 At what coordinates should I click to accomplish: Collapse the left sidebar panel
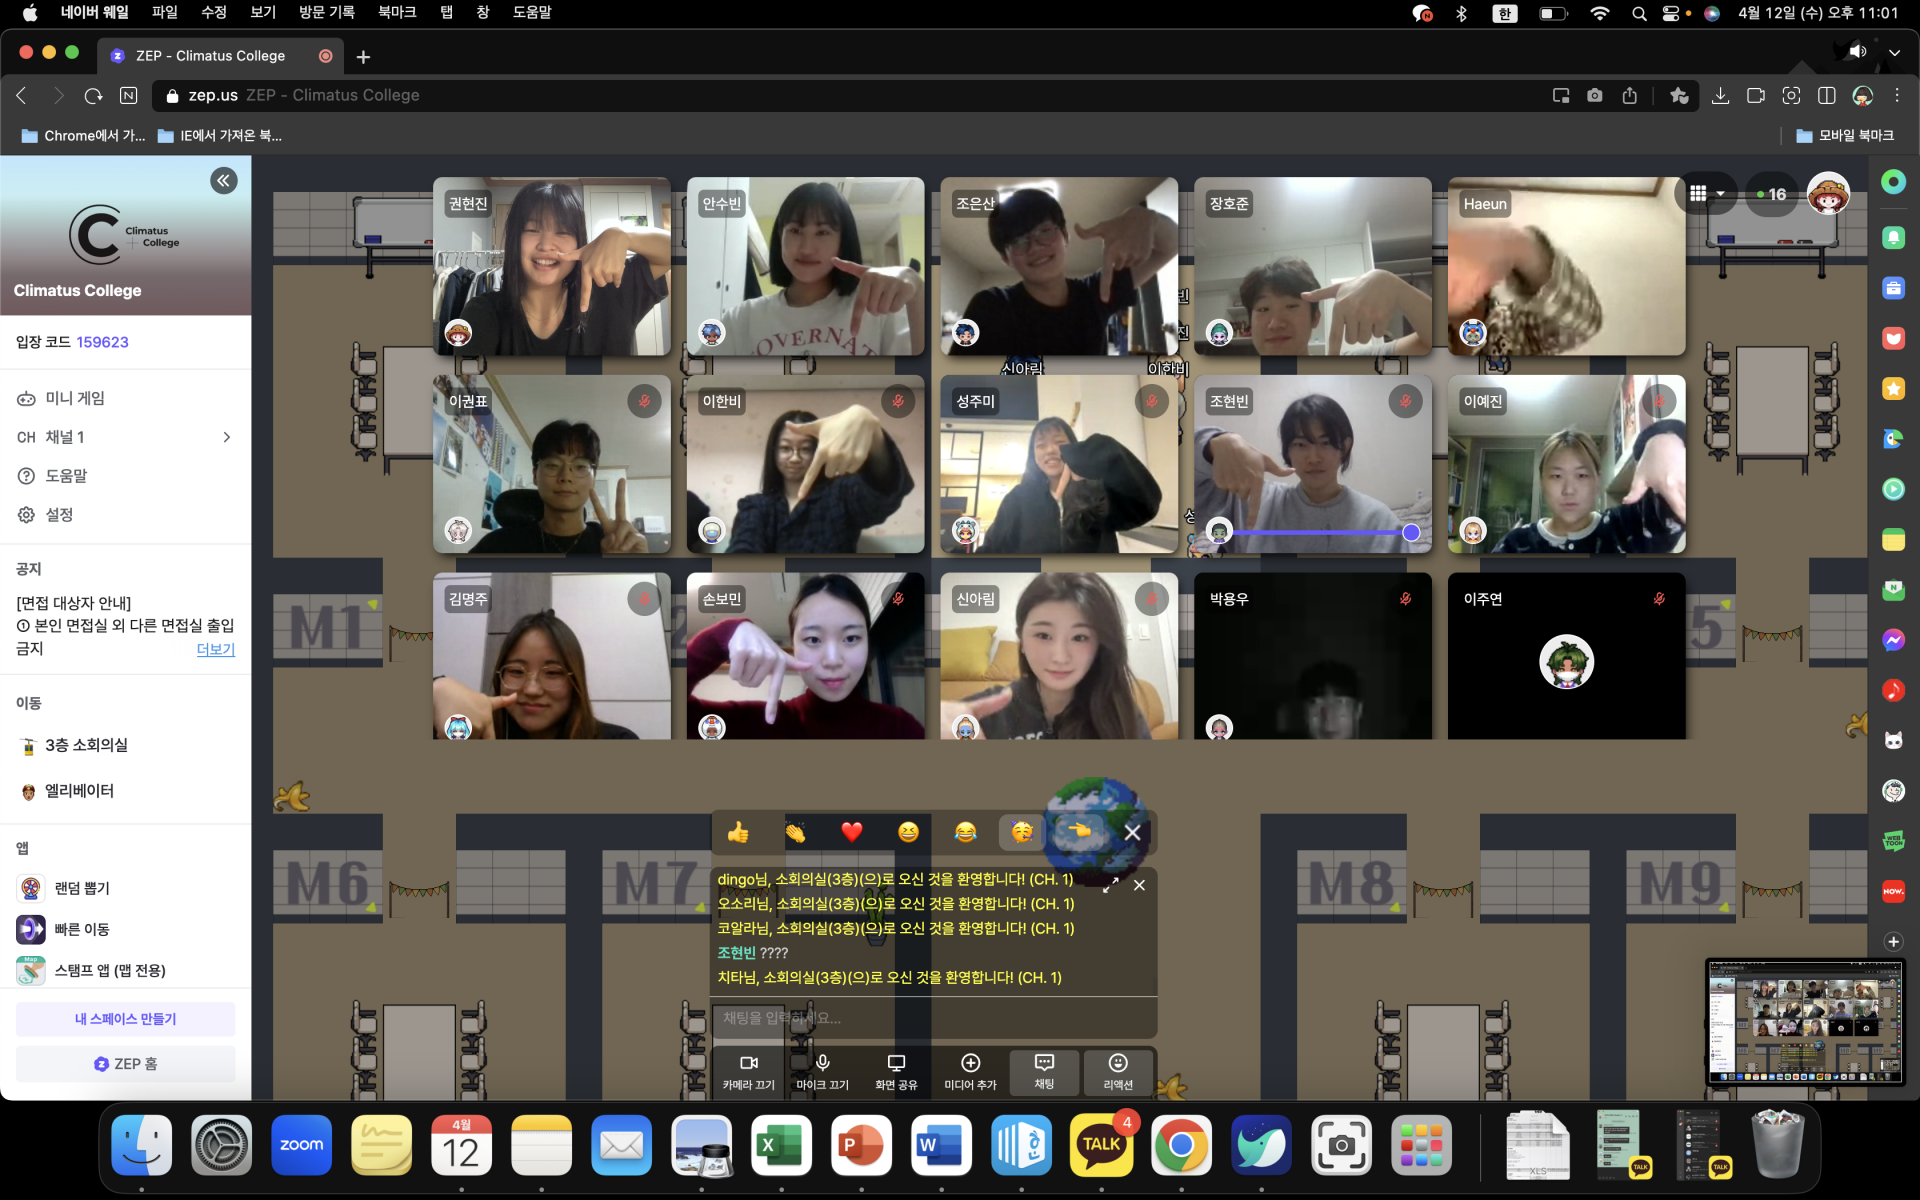click(224, 180)
